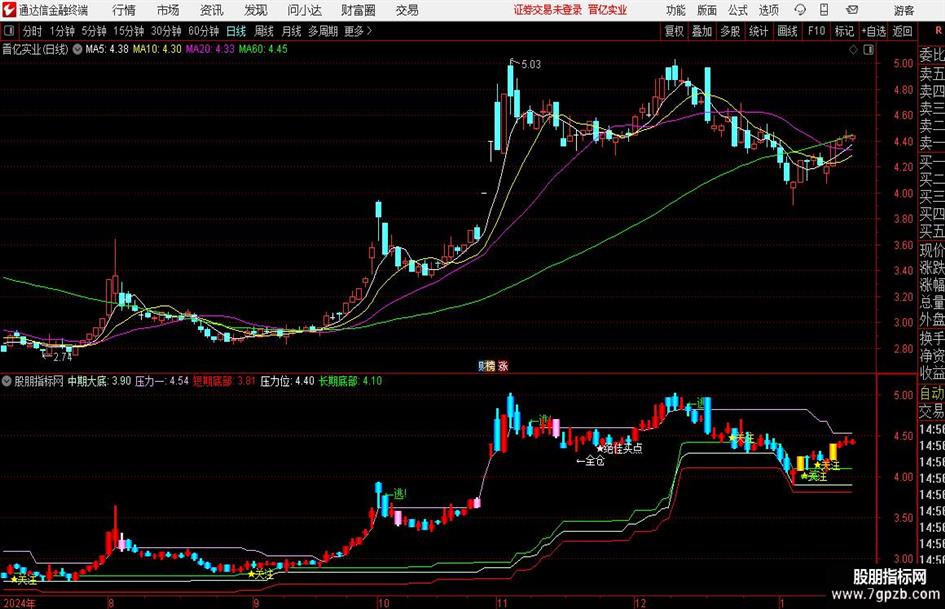This screenshot has width=945, height=609.
Task: Open F10 company info
Action: pos(816,31)
